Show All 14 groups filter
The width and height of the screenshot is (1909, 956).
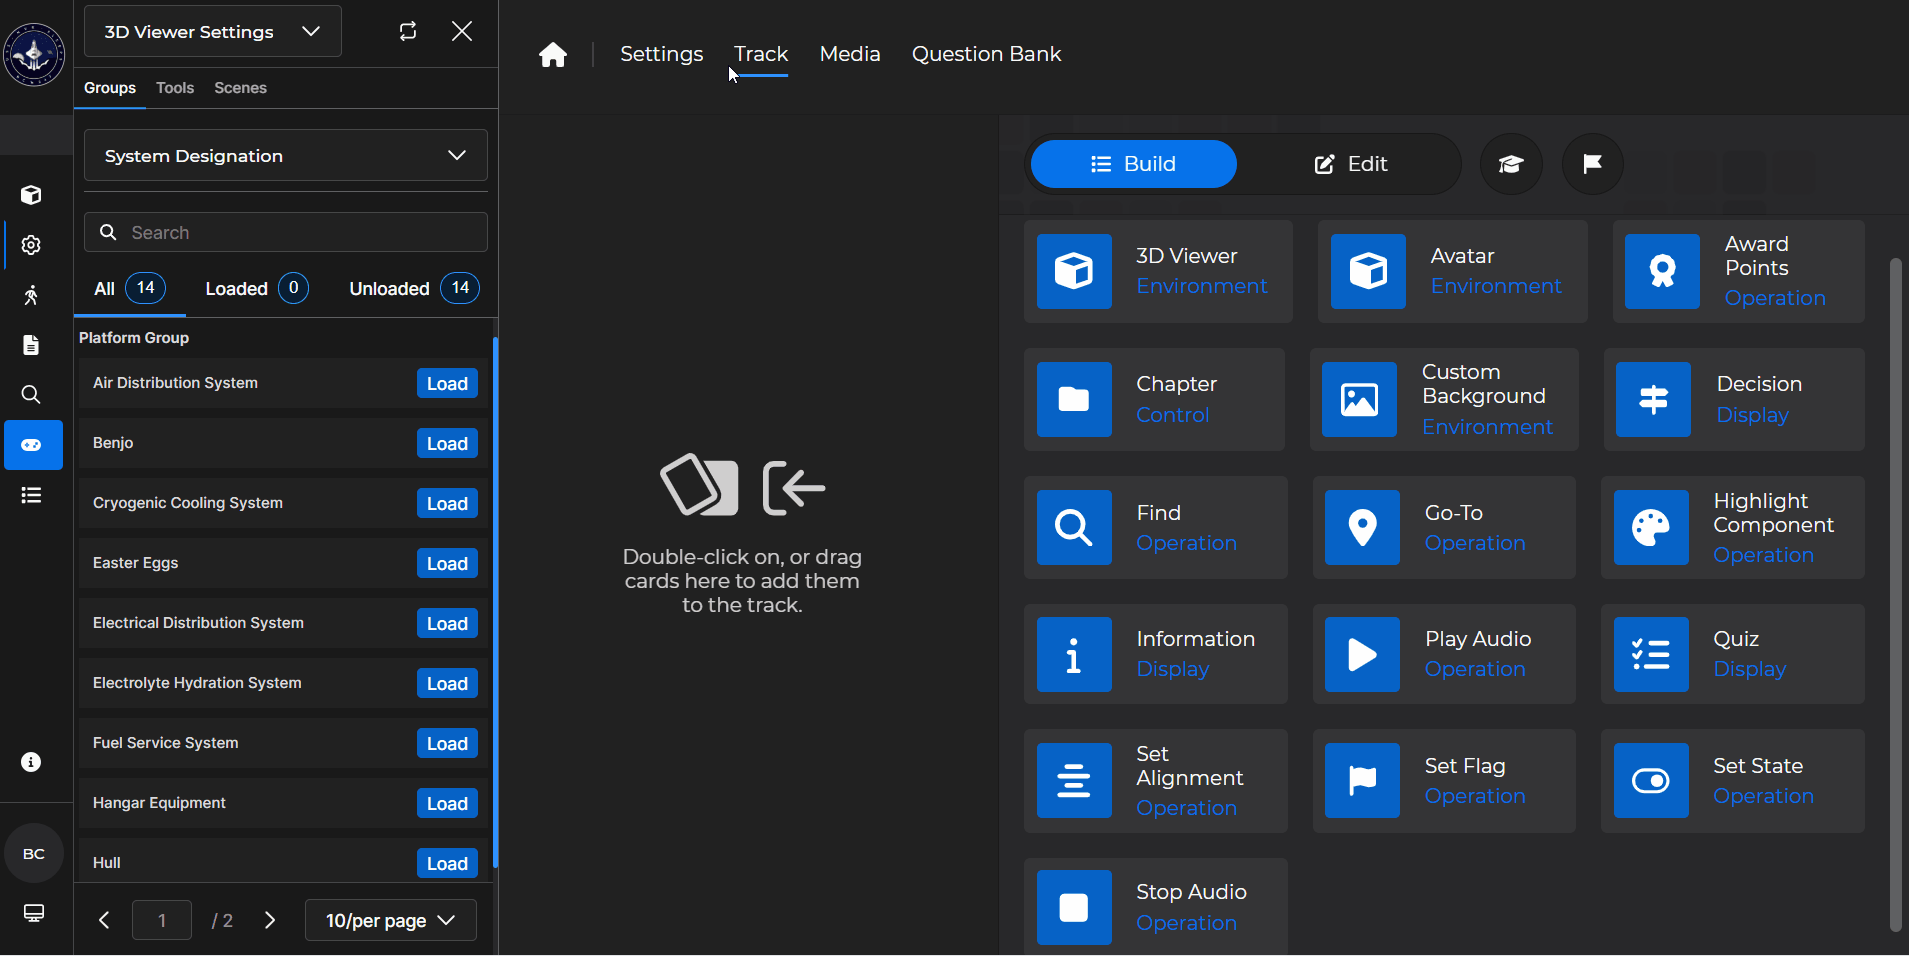point(130,289)
